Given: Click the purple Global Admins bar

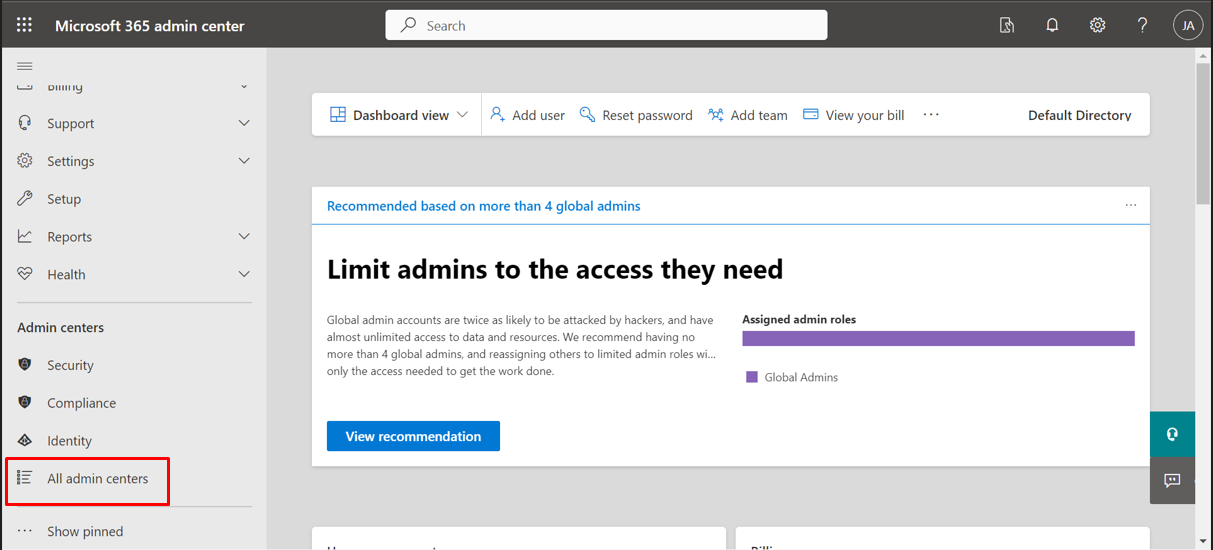Looking at the screenshot, I should [x=938, y=338].
